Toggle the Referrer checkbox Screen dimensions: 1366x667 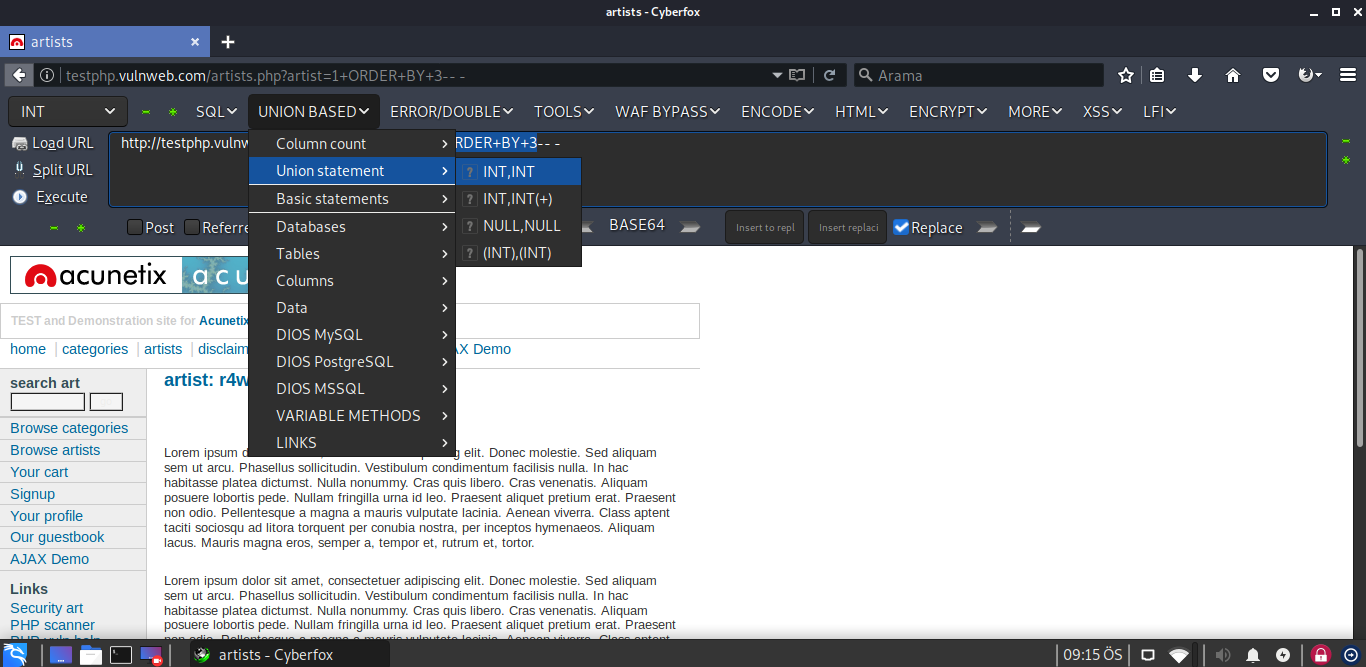[192, 227]
